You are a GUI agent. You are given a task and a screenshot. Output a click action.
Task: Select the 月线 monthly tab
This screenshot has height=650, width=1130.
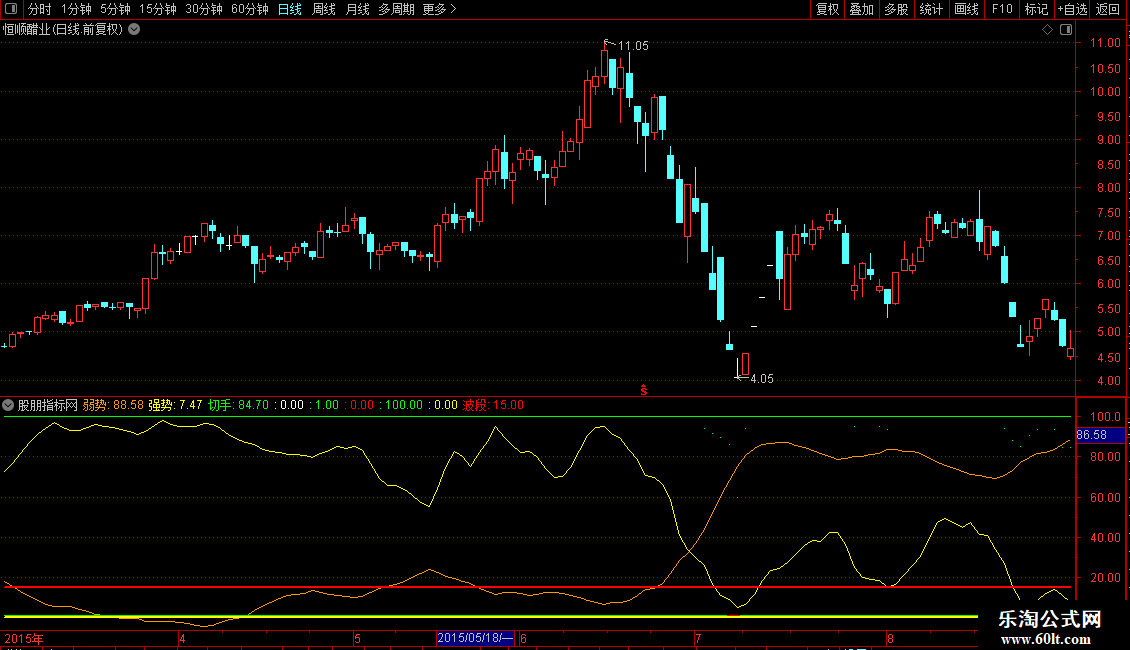click(x=357, y=9)
